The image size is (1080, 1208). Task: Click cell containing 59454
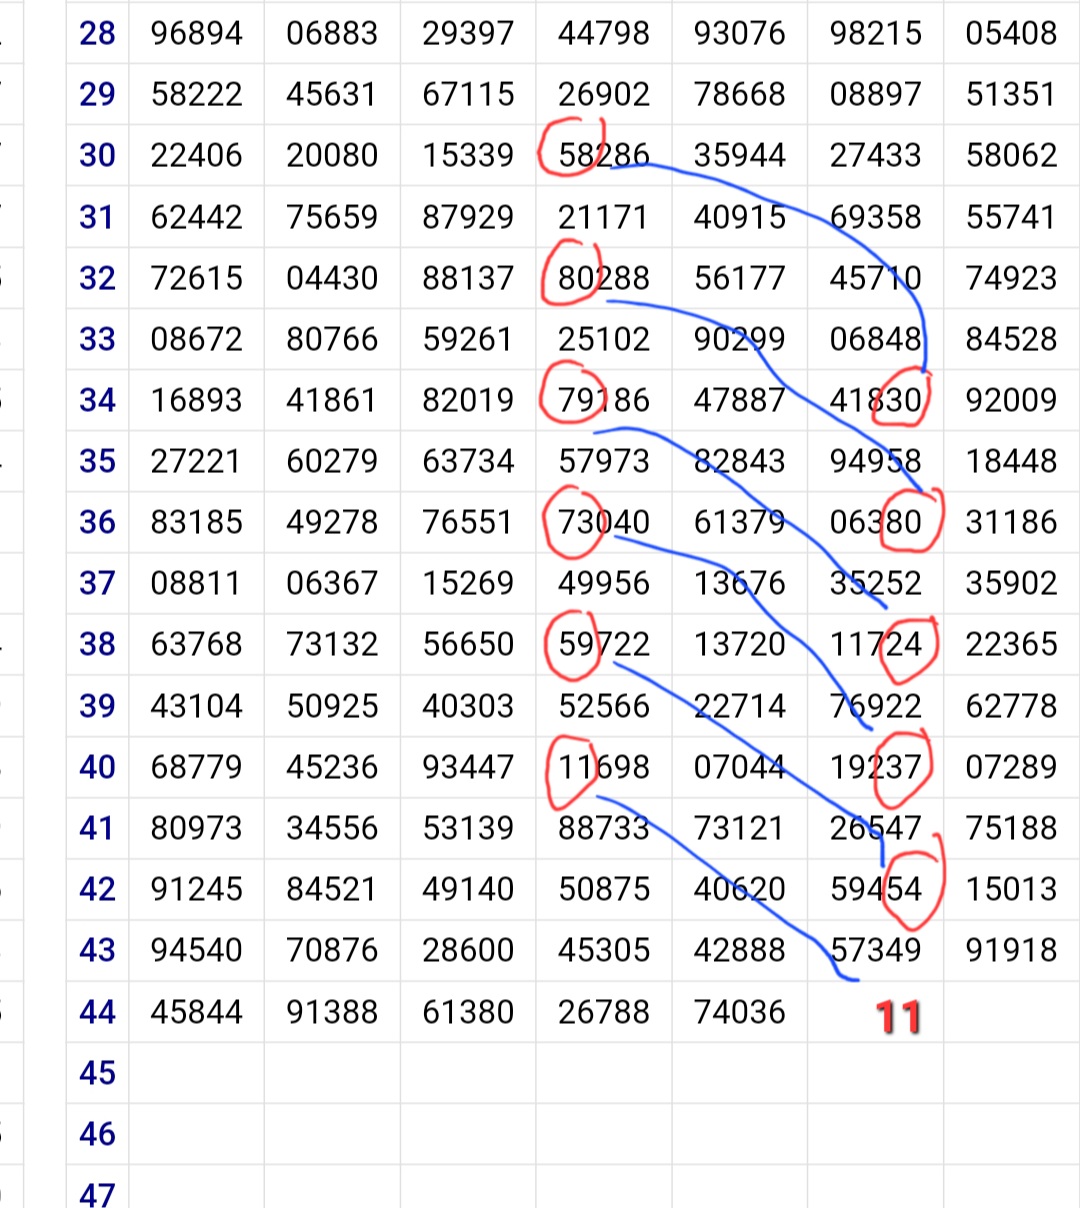click(x=875, y=889)
